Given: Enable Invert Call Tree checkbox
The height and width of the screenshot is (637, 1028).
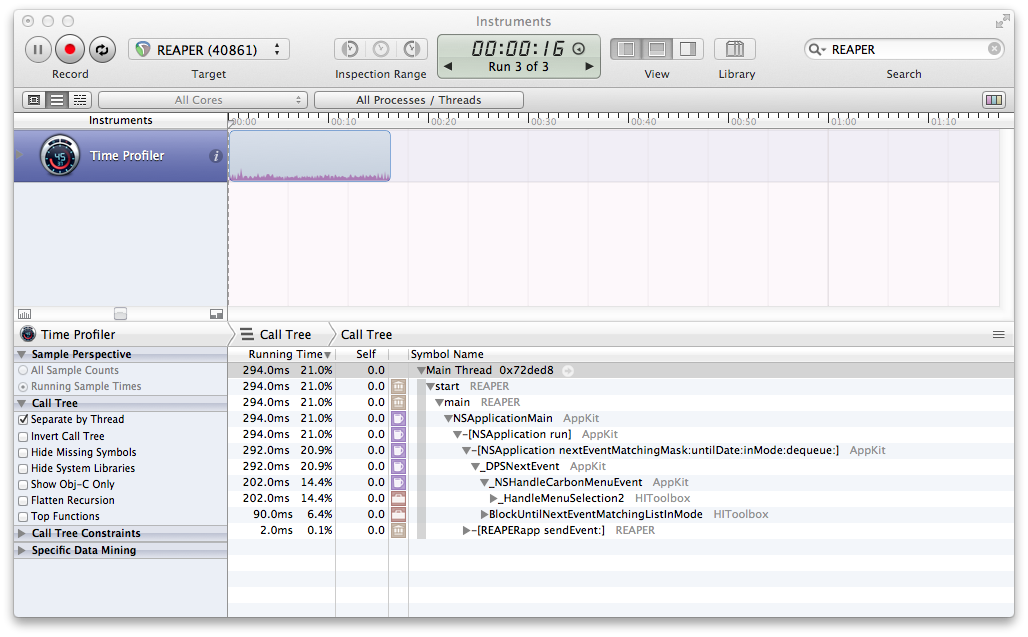Looking at the screenshot, I should pyautogui.click(x=23, y=436).
